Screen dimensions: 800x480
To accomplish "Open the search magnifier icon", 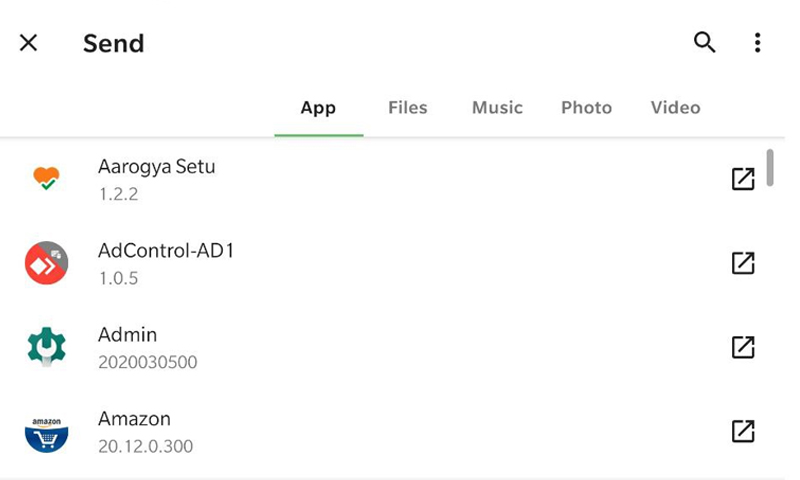I will coord(705,42).
